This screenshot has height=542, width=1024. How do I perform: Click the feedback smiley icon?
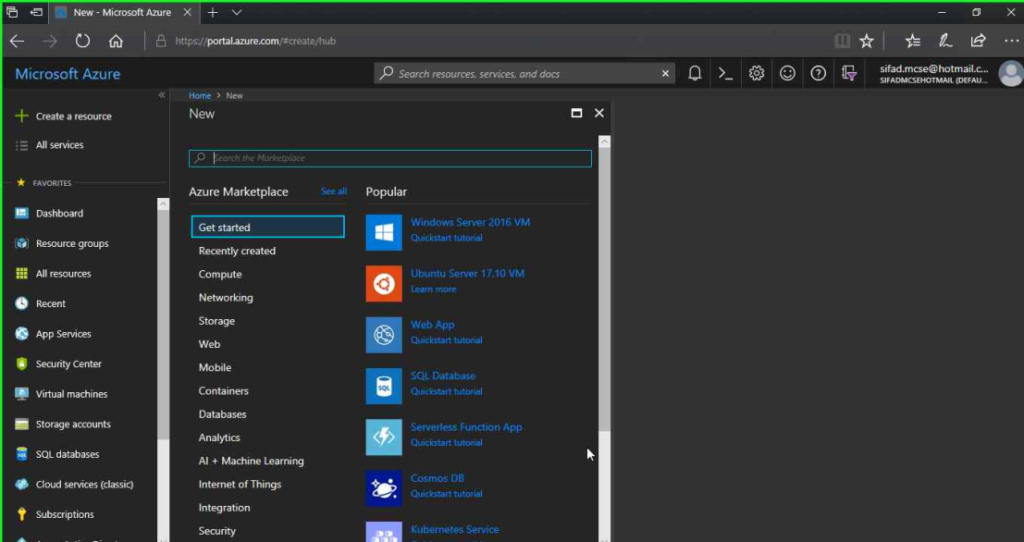pos(788,74)
